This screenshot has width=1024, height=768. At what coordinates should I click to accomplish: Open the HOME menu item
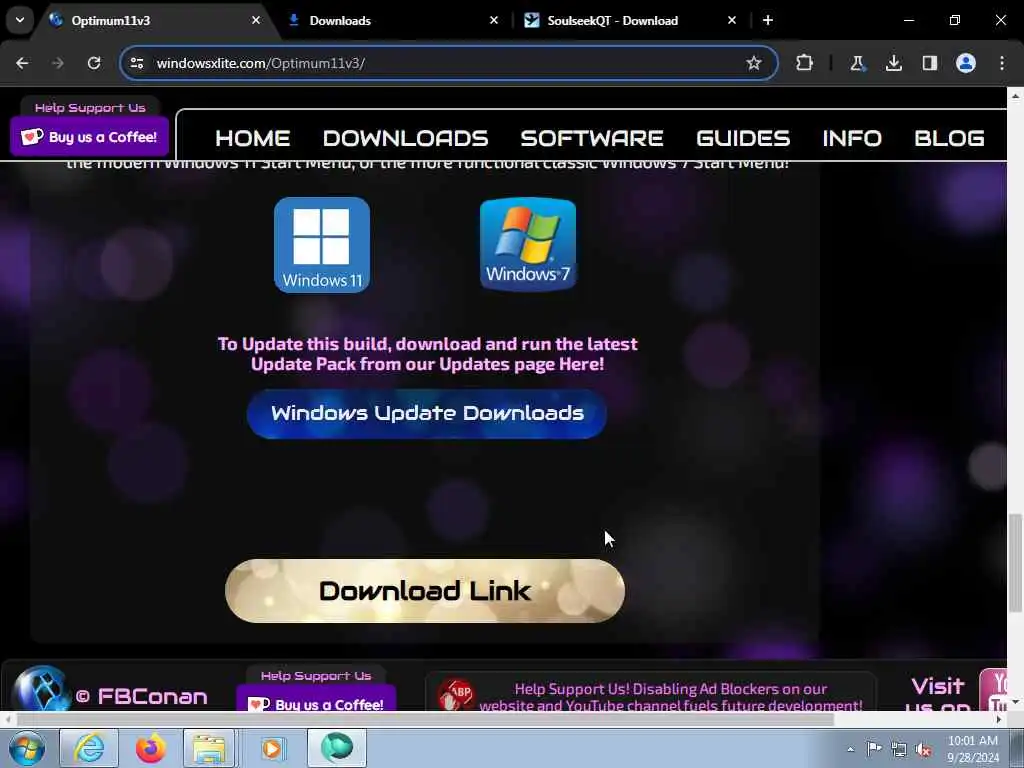(x=253, y=138)
